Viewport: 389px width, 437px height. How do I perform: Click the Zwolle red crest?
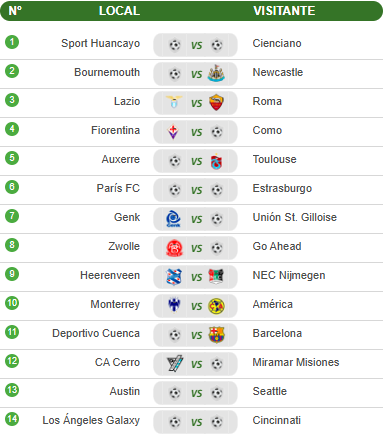(174, 248)
